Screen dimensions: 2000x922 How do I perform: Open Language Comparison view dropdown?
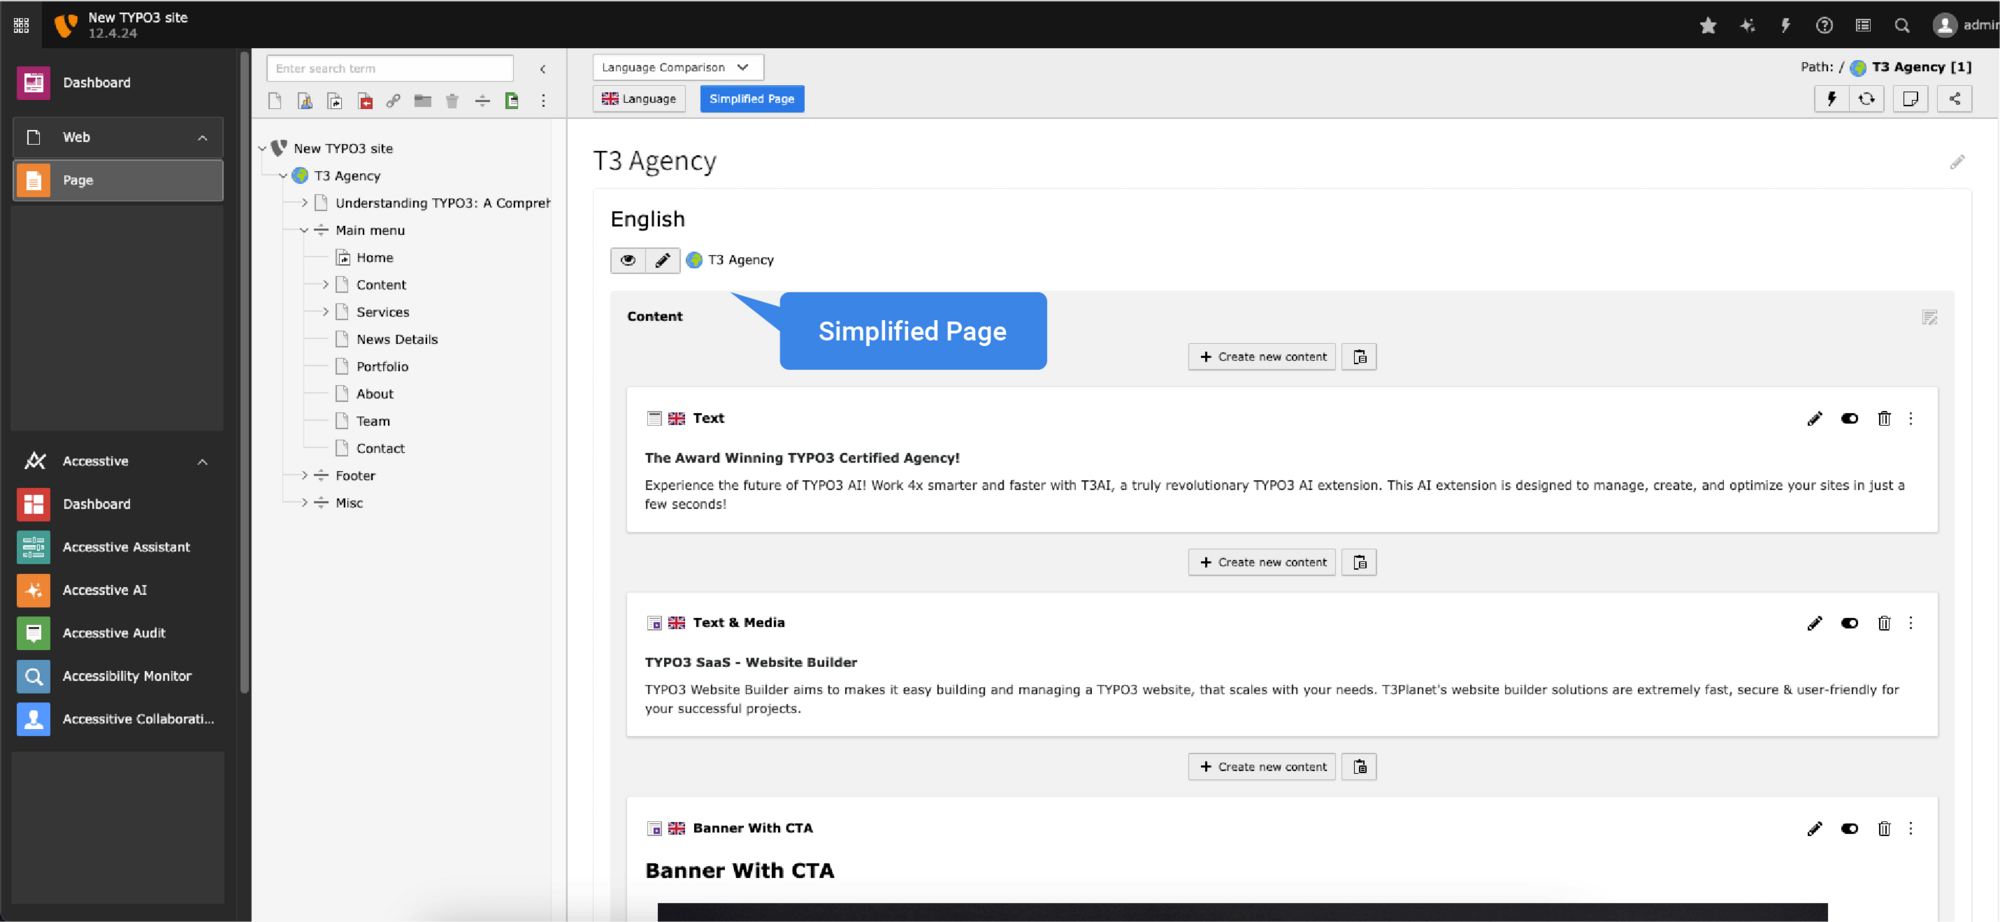[678, 67]
